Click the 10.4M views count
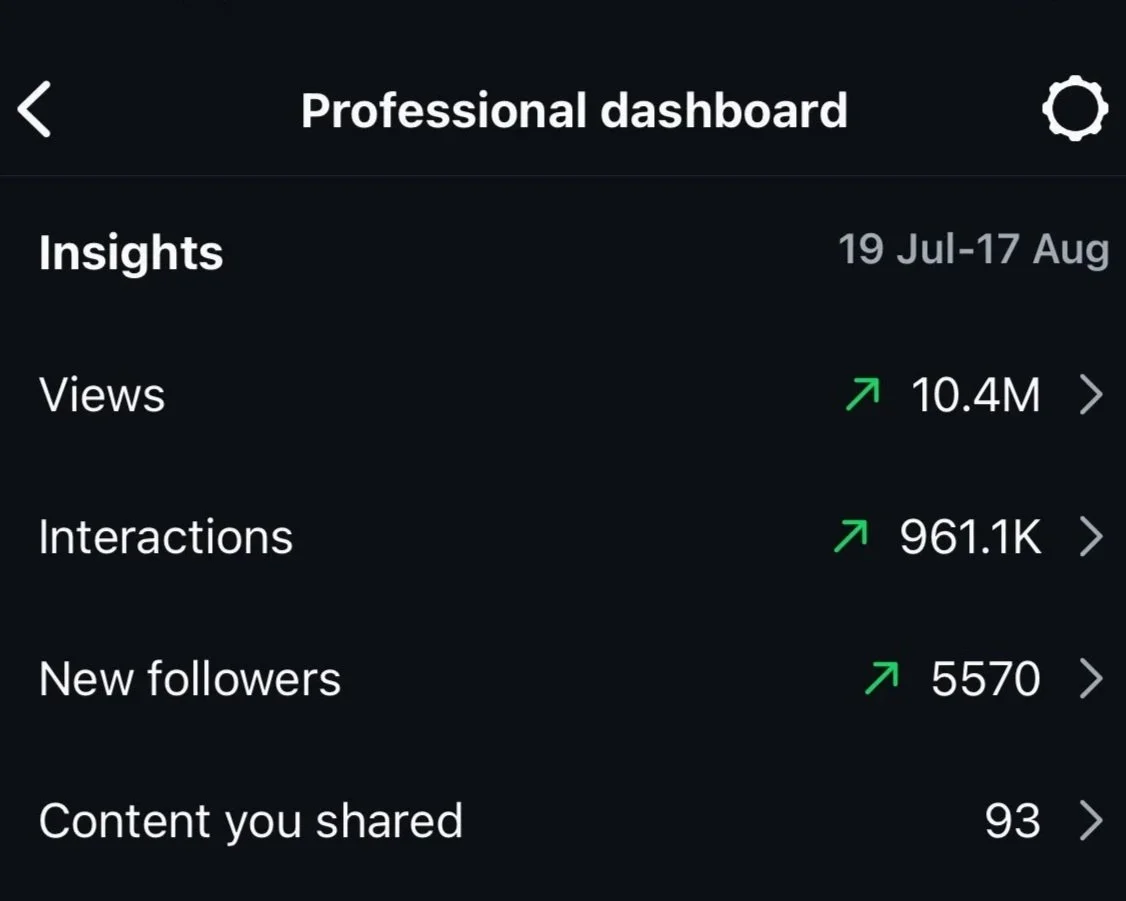Image resolution: width=1126 pixels, height=901 pixels. point(976,395)
